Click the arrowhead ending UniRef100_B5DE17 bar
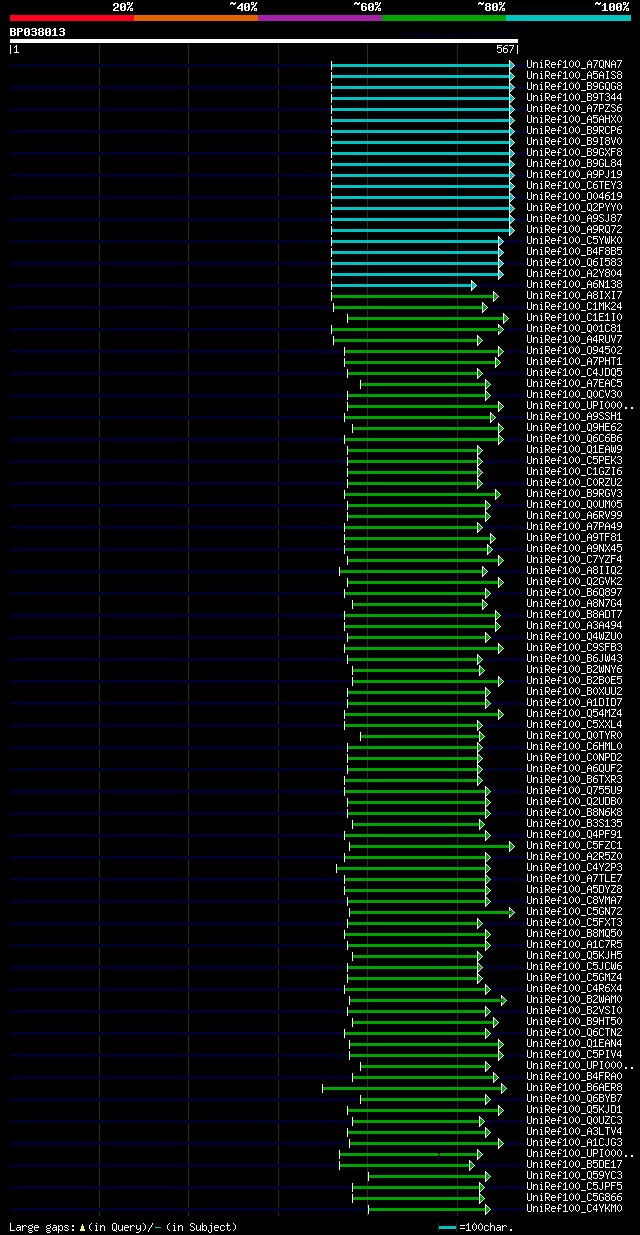 point(472,1164)
